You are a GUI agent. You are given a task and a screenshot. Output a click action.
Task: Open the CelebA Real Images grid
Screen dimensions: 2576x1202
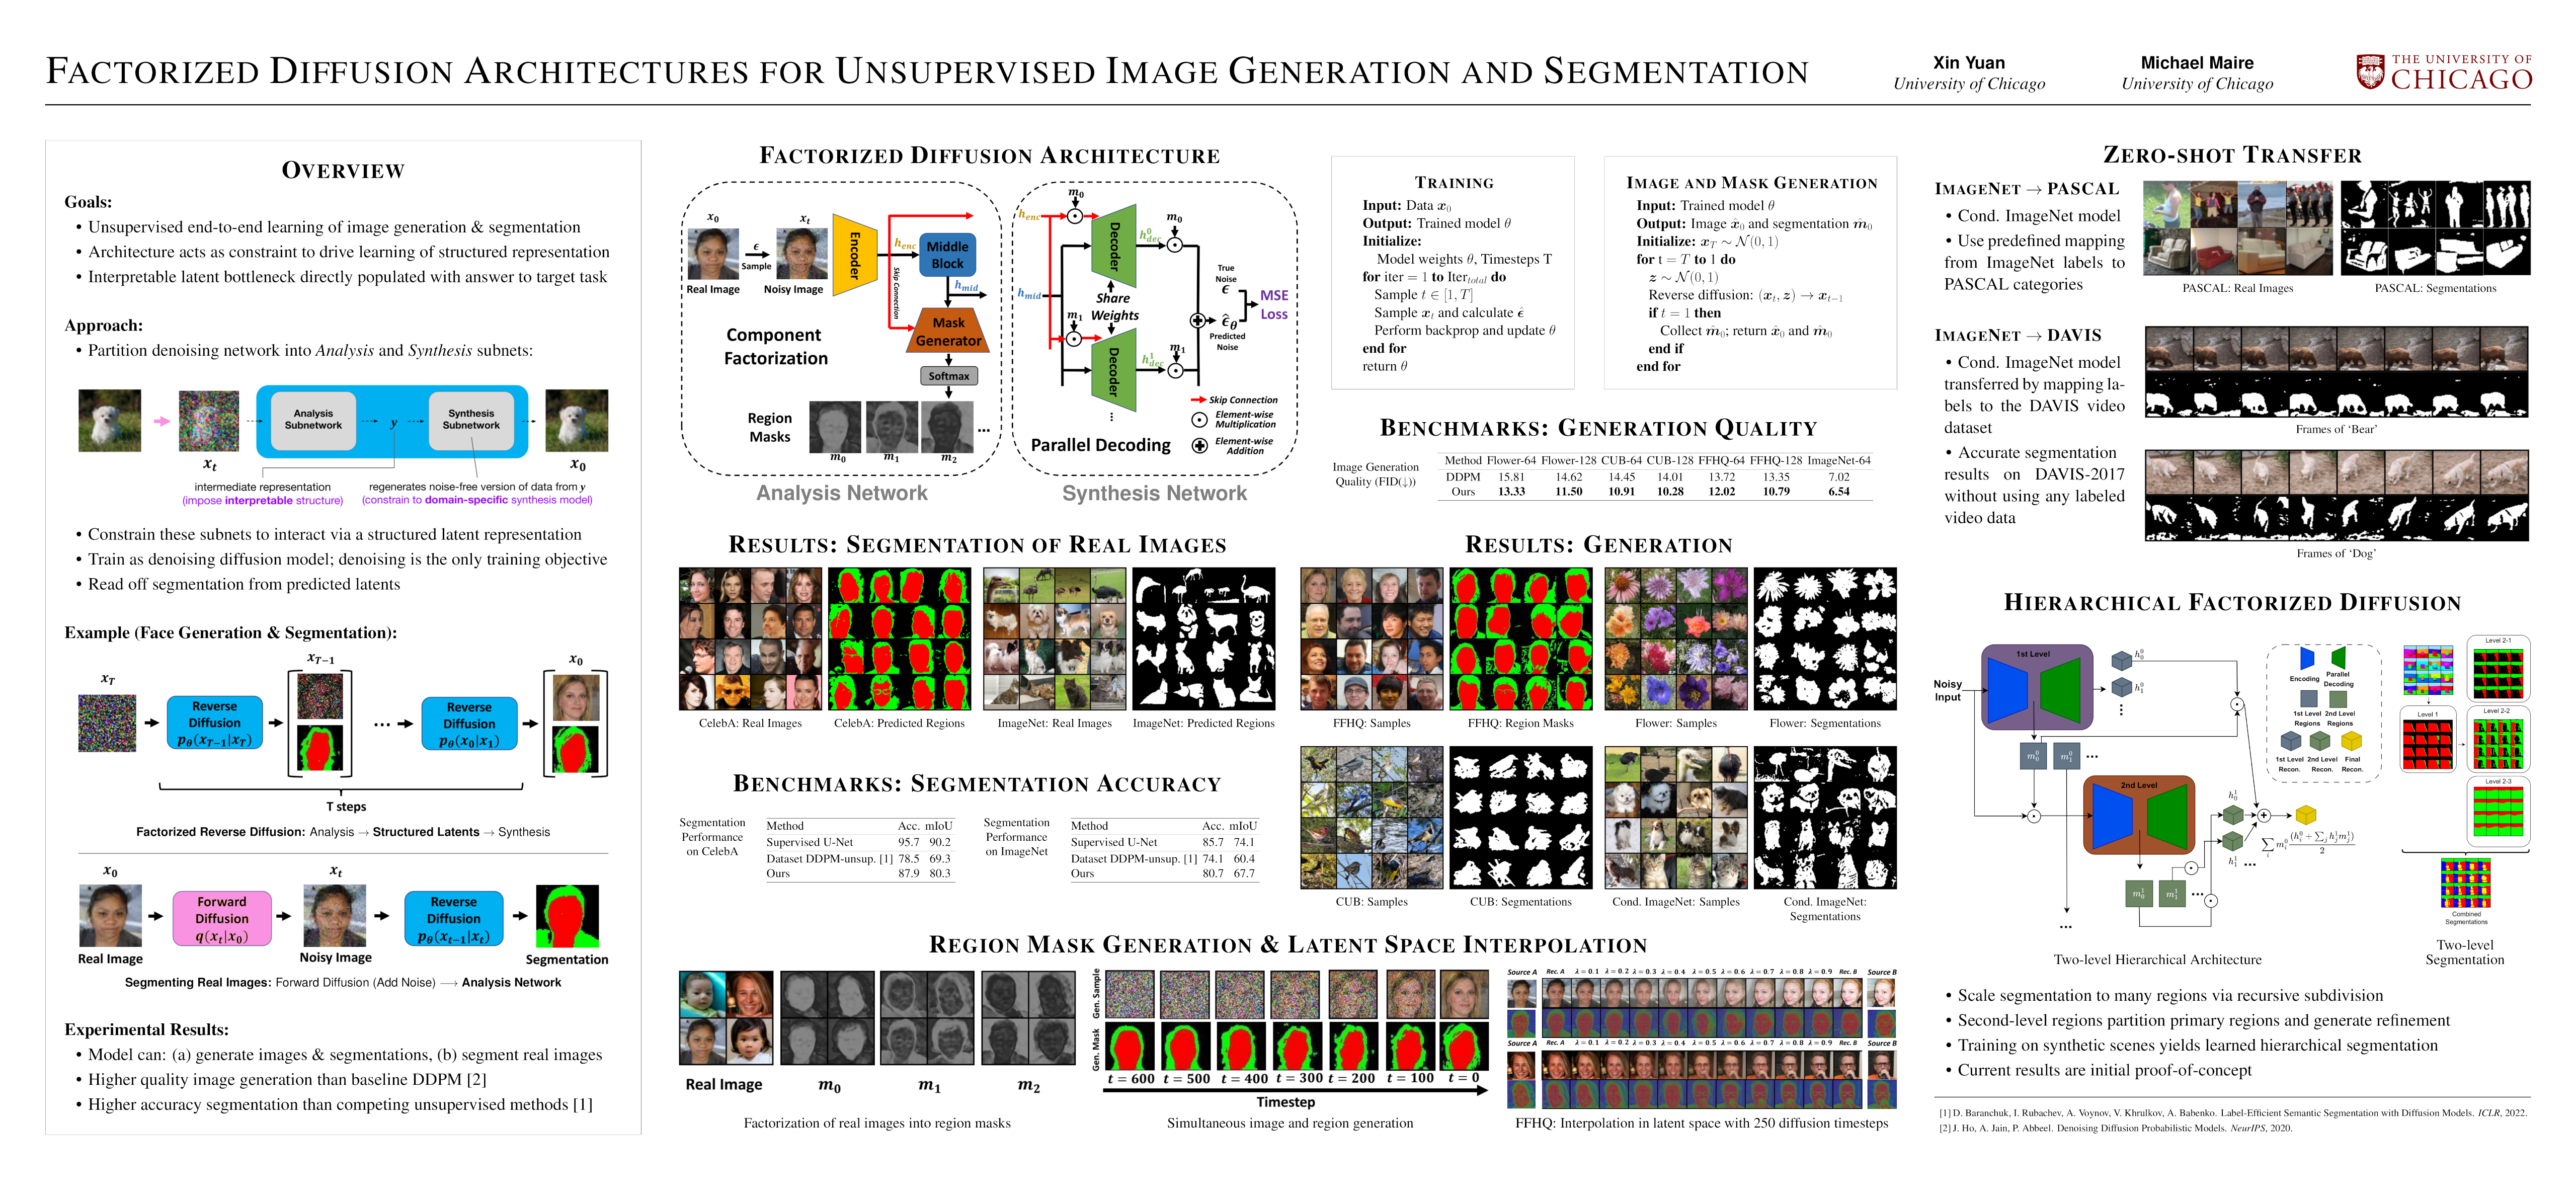750,638
